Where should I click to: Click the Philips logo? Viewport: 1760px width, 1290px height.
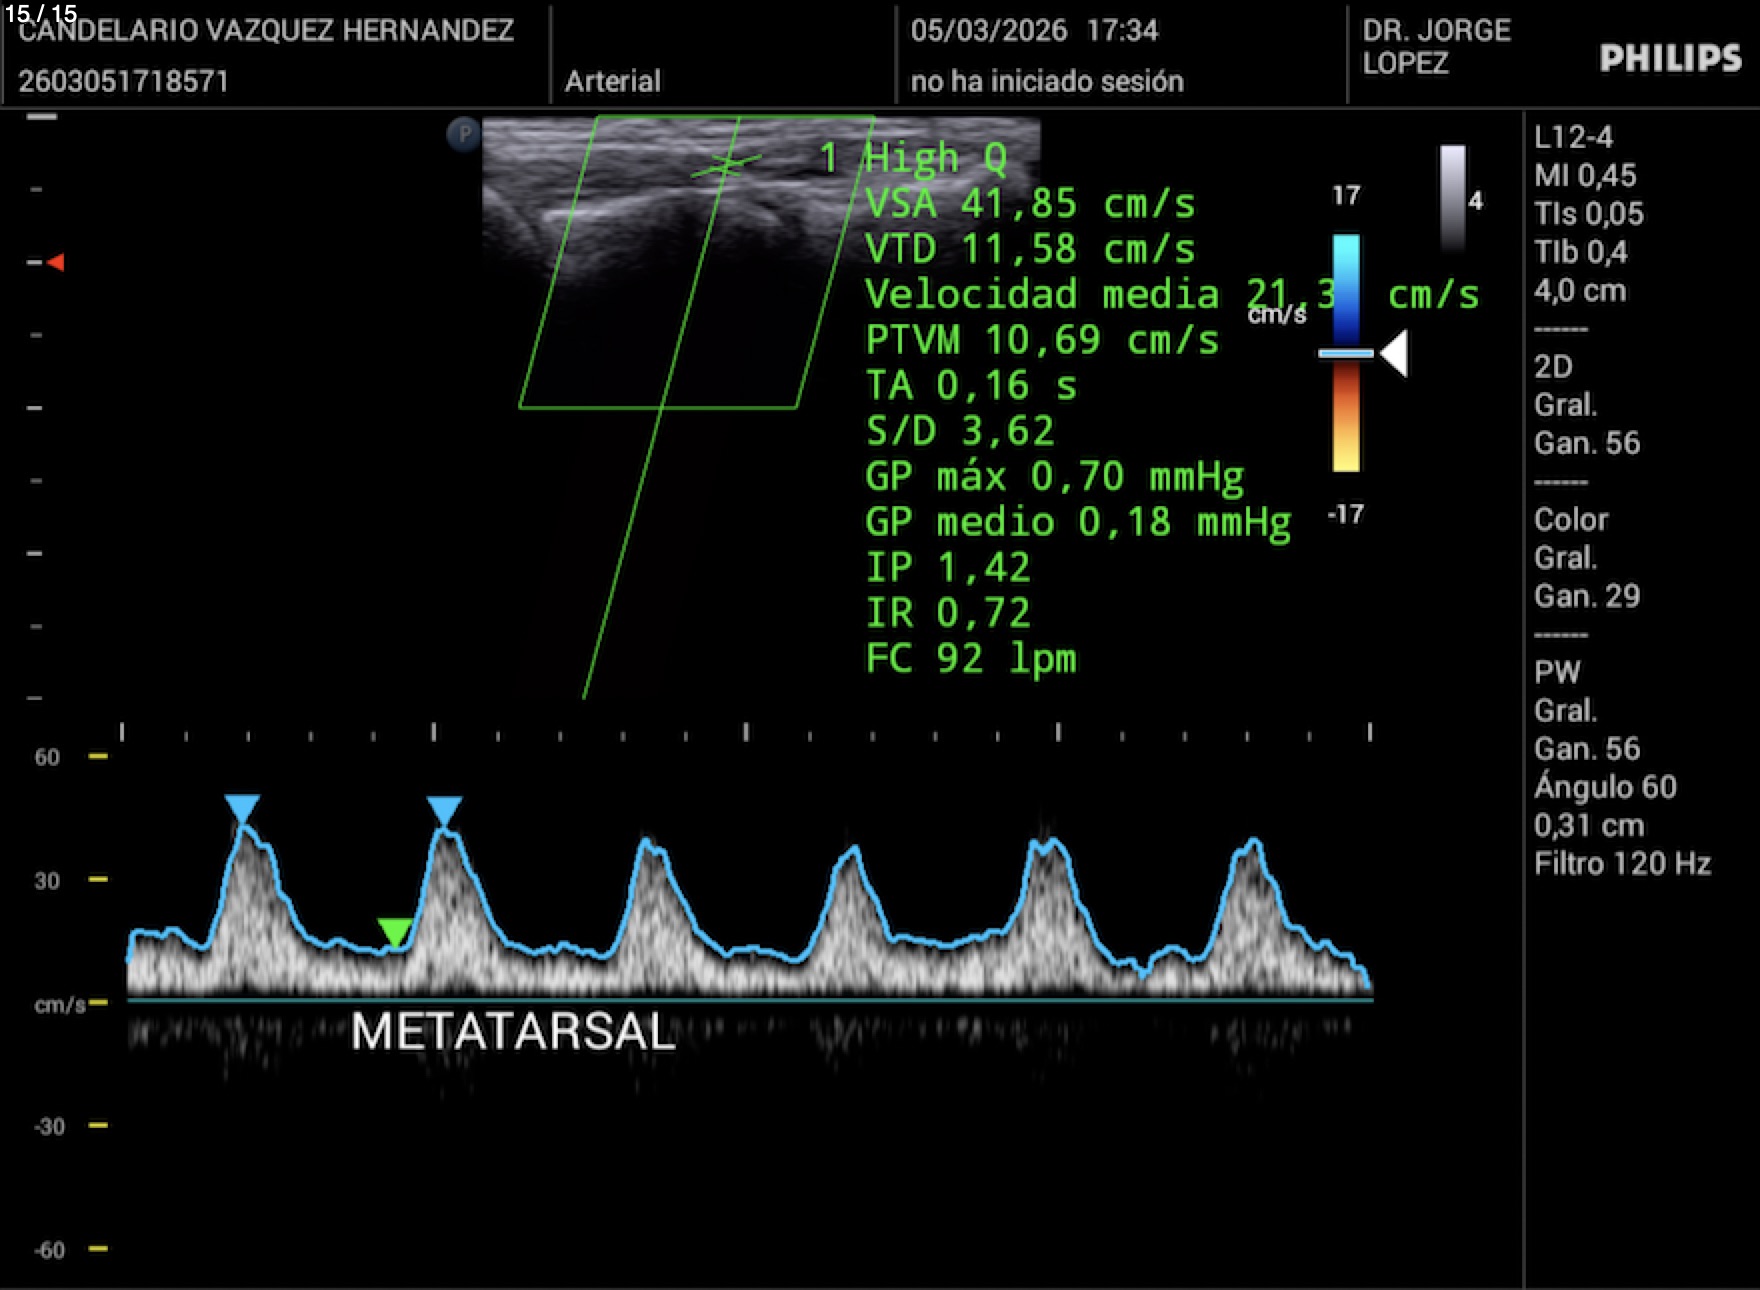[x=1669, y=59]
